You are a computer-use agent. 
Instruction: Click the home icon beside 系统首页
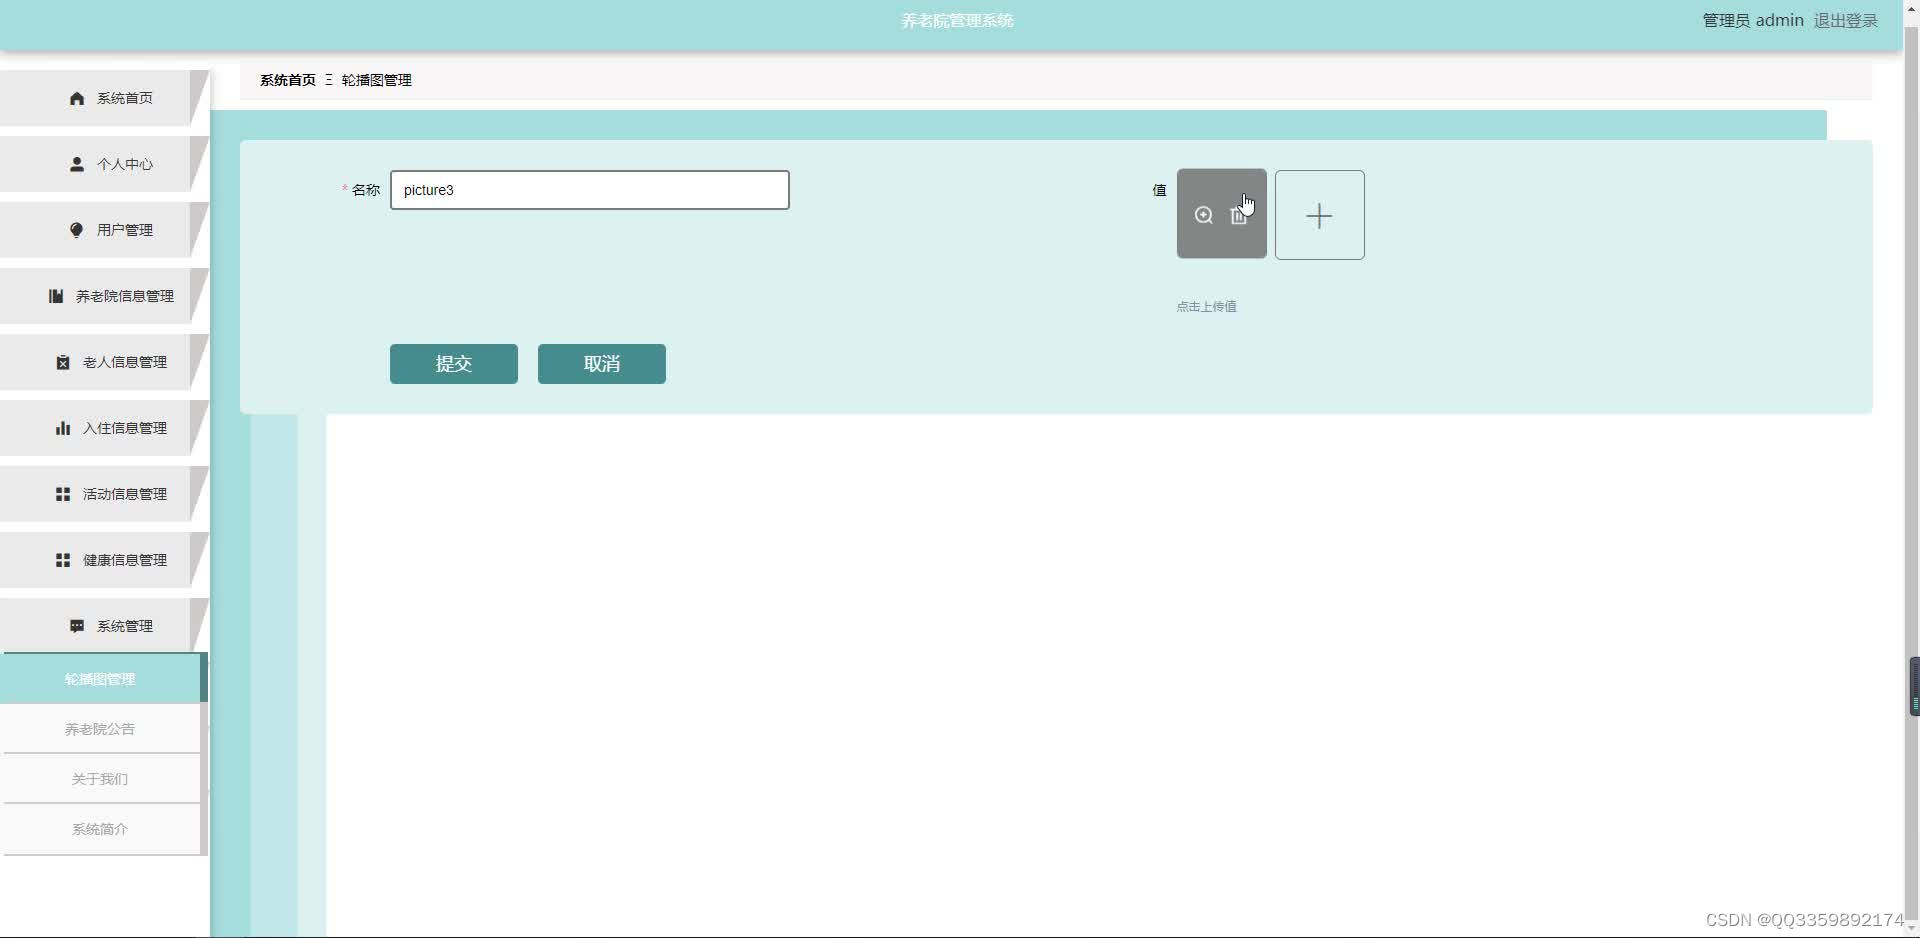(77, 98)
